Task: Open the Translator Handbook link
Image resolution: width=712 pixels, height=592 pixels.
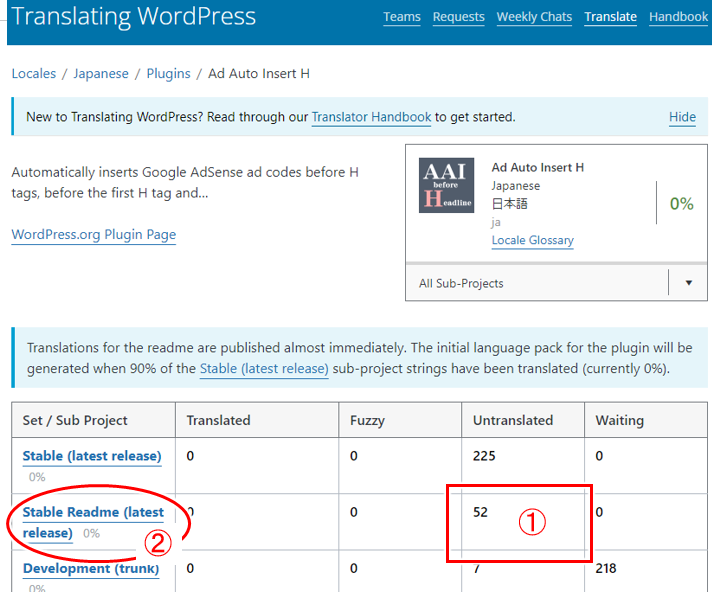Action: point(371,117)
